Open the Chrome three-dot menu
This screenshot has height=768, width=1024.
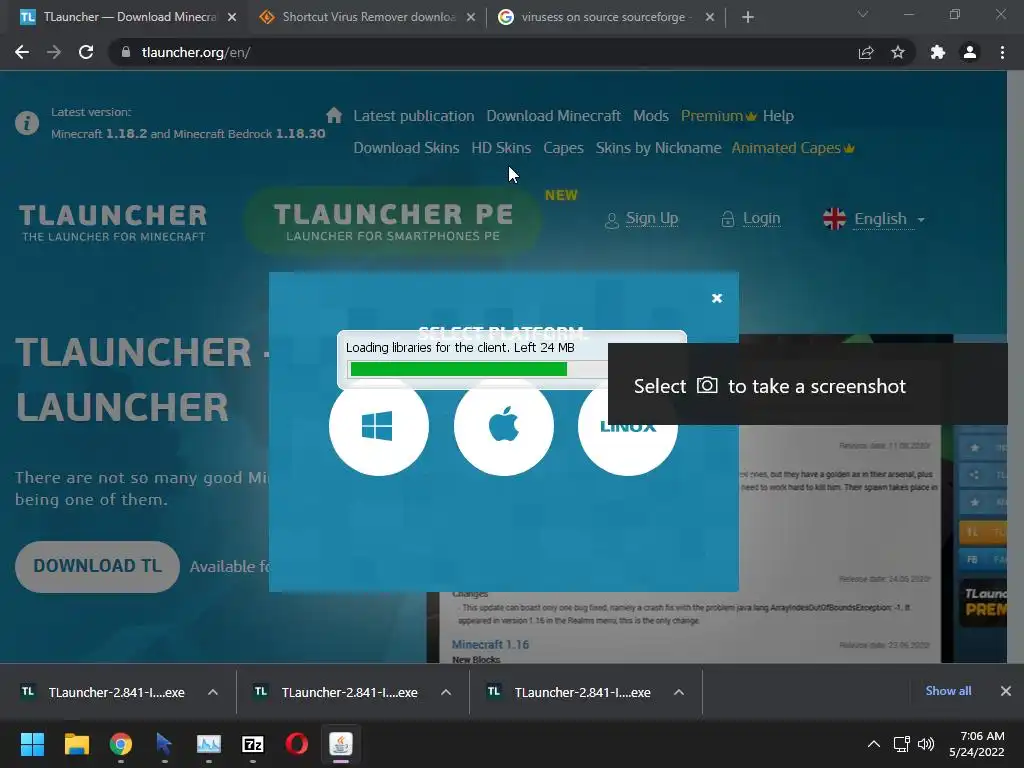coord(1002,52)
